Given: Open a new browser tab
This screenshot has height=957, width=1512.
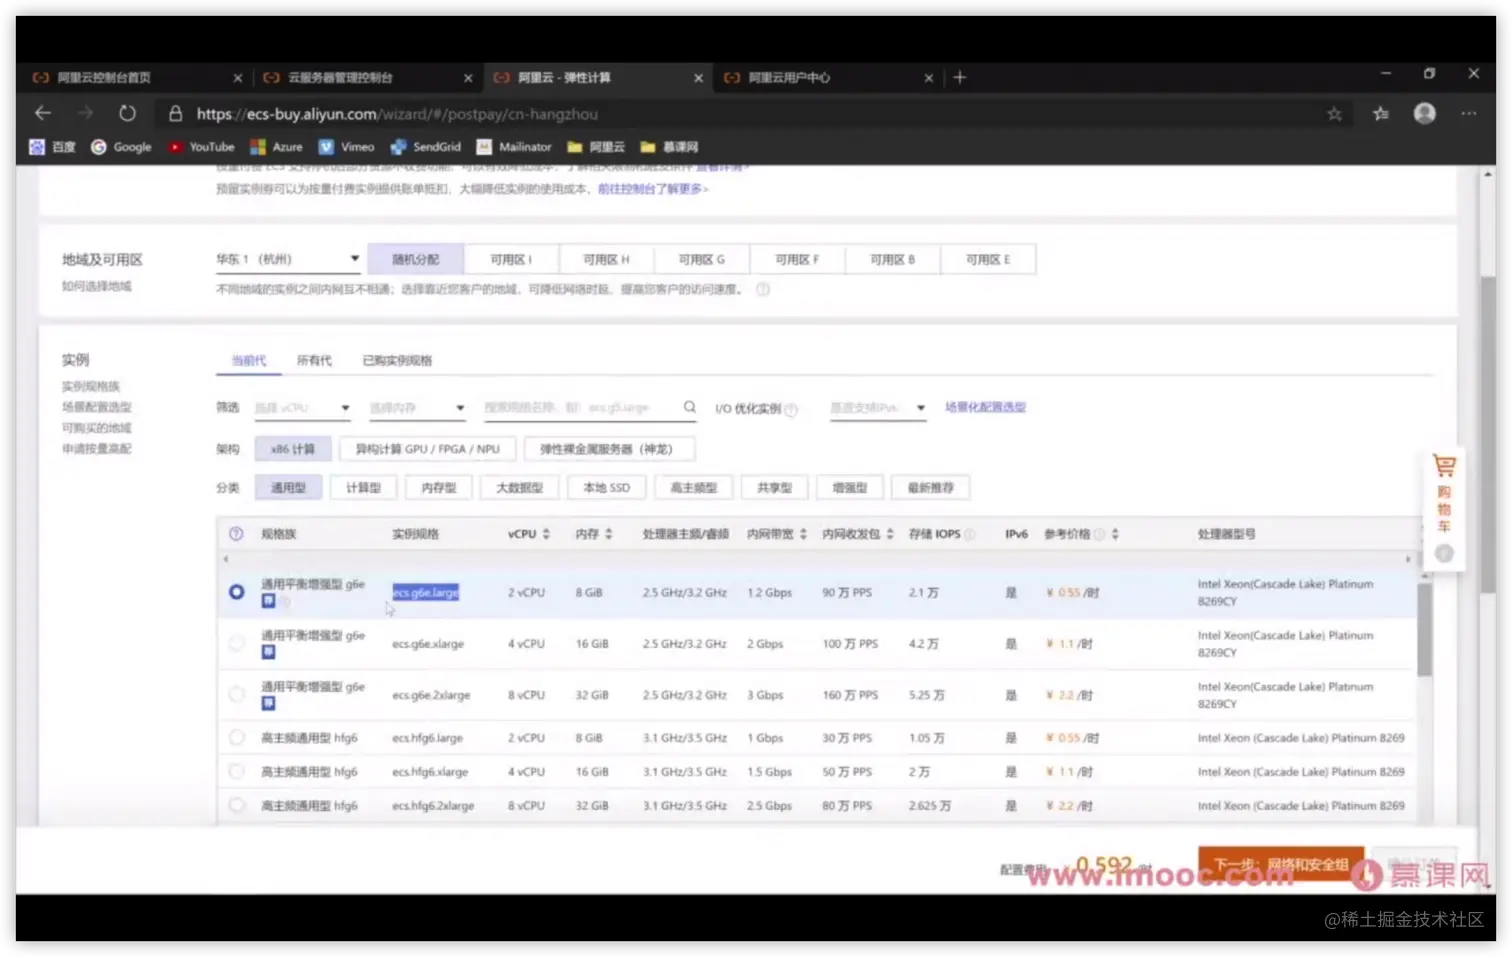Looking at the screenshot, I should click(959, 77).
